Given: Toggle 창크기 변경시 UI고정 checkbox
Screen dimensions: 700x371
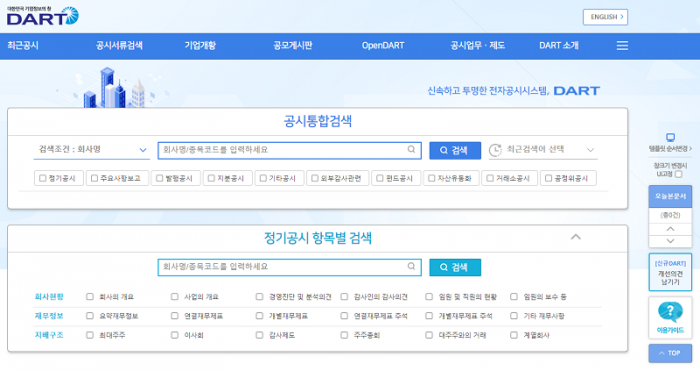Looking at the screenshot, I should point(679,174).
